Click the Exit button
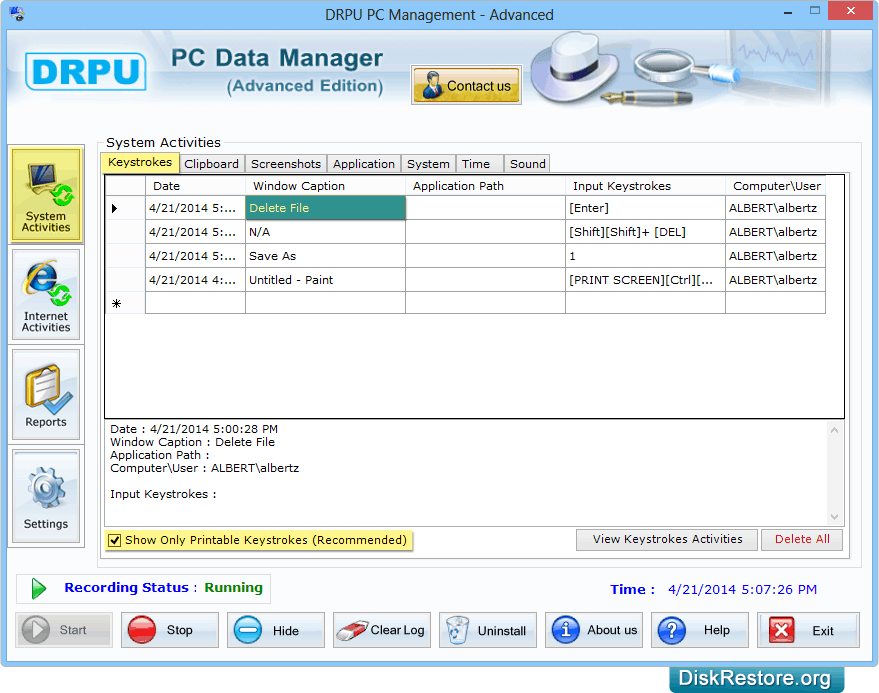Viewport: 879px width, 693px height. tap(808, 630)
